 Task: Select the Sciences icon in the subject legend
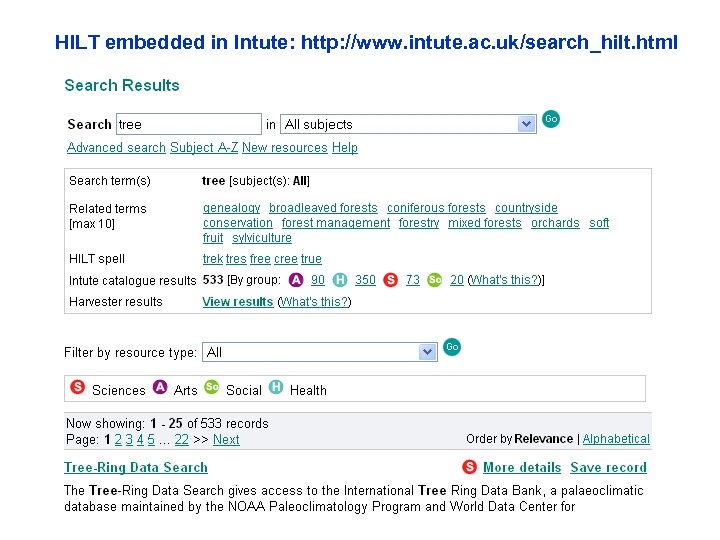[78, 388]
